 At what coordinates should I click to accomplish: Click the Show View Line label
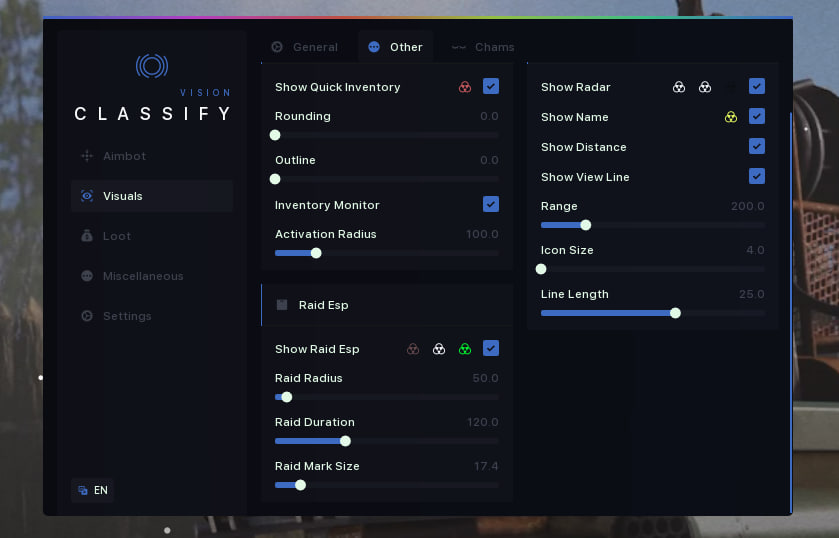click(x=585, y=177)
